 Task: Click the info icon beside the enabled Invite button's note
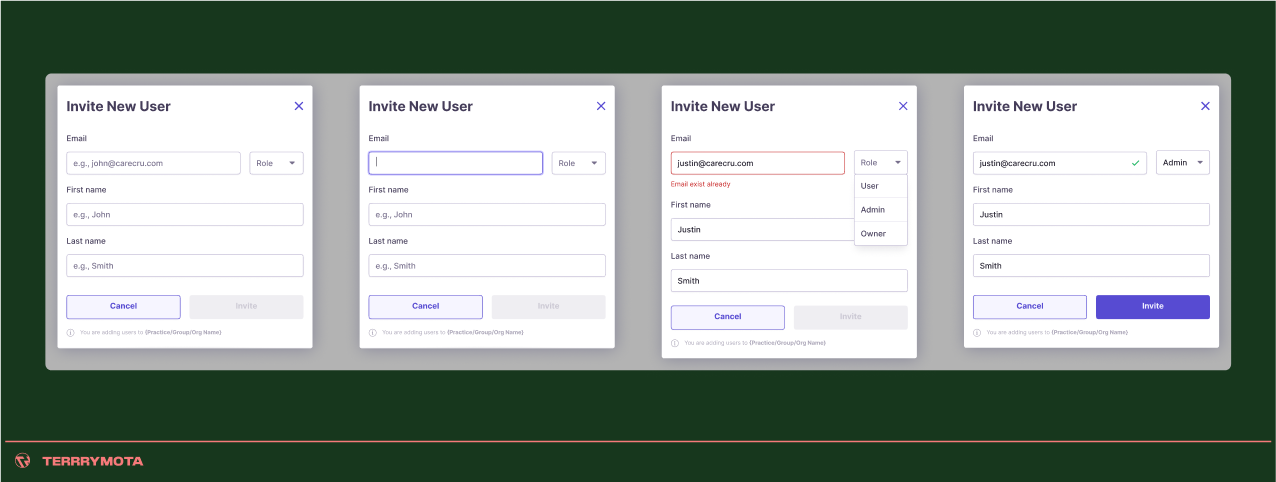[977, 333]
